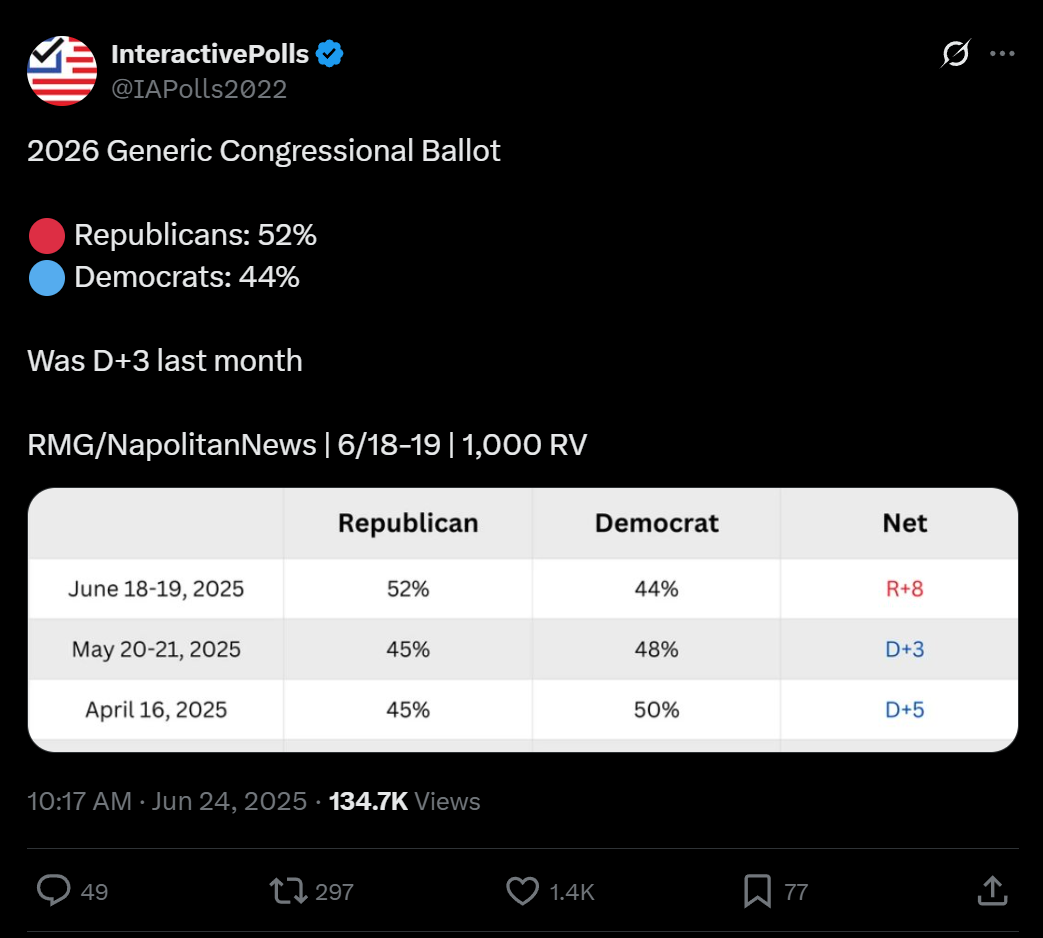
Task: View the 134.7K Views analytics
Action: tap(404, 801)
